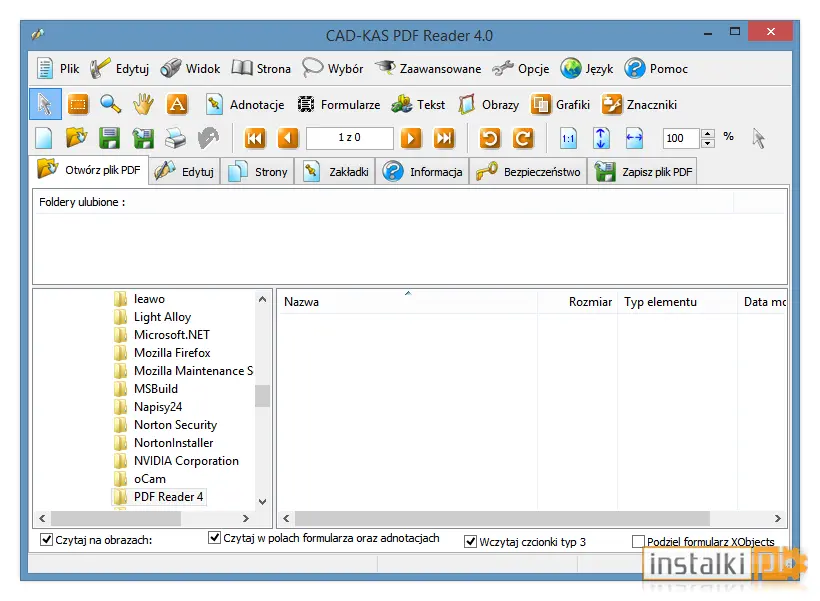Image resolution: width=820 pixels, height=601 pixels.
Task: Click the grey cursor icon after percent
Action: pos(758,138)
